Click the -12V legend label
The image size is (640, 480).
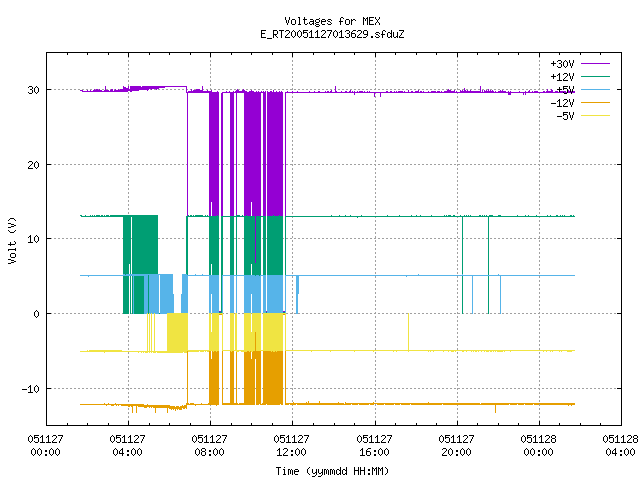click(x=562, y=103)
